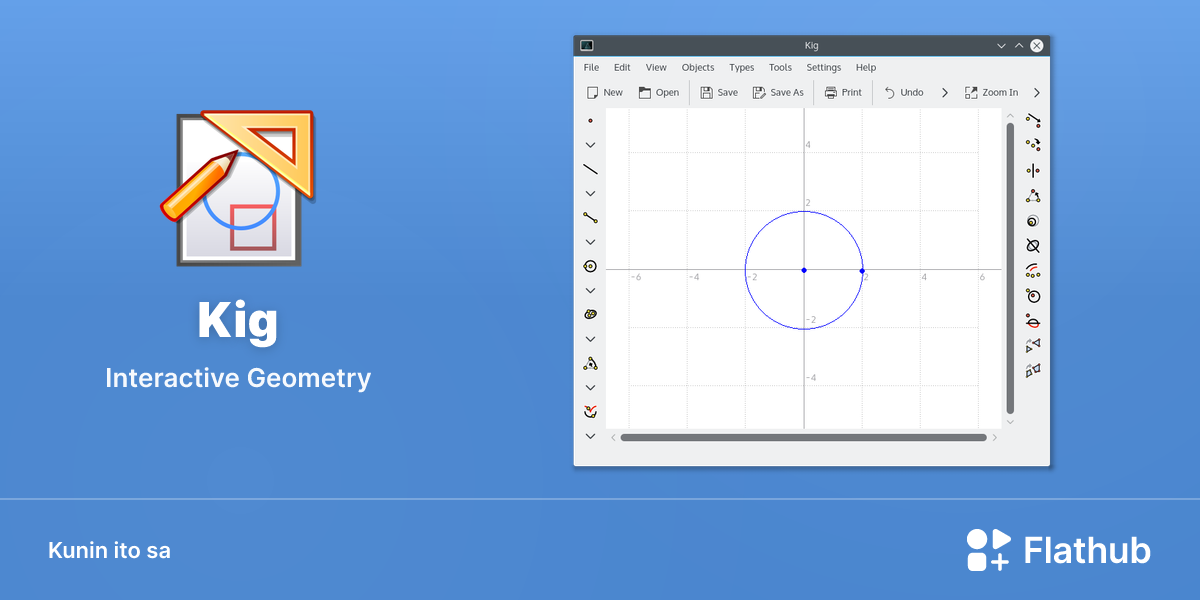Click the circle with red horizontal line icon

[x=1033, y=321]
